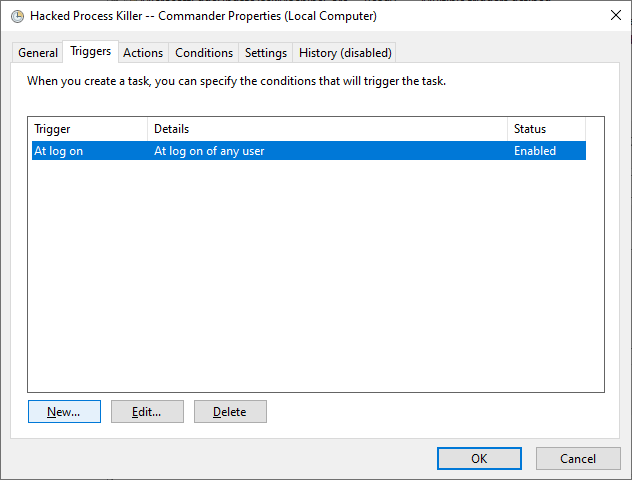Sort list by the Status column header
634x482 pixels.
pyautogui.click(x=546, y=129)
